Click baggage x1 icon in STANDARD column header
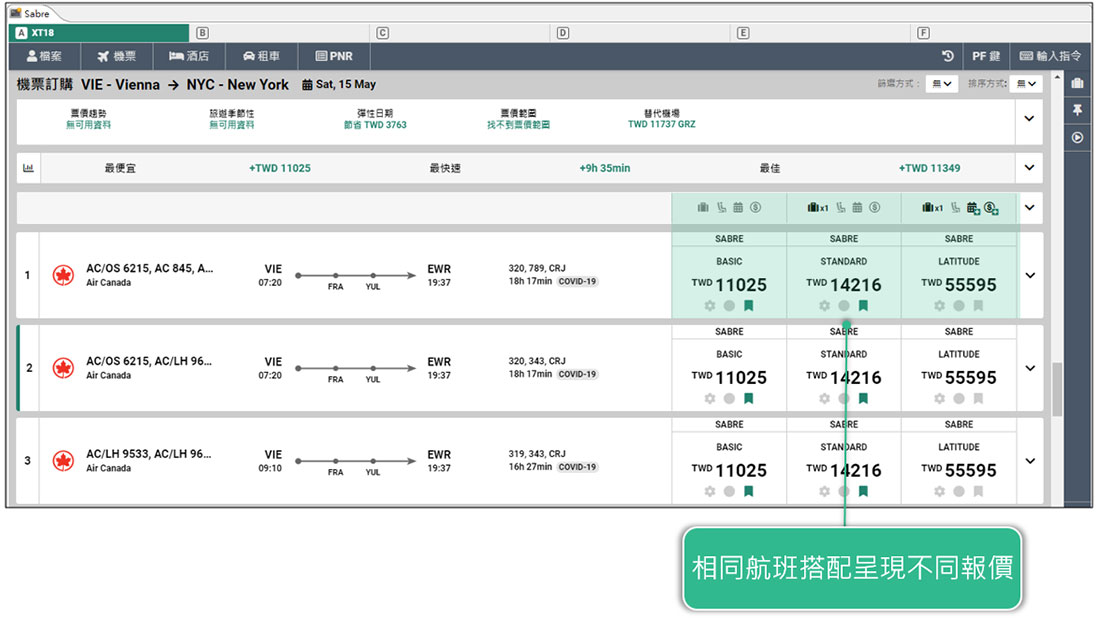Screen dimensions: 1100x620 click(818, 208)
